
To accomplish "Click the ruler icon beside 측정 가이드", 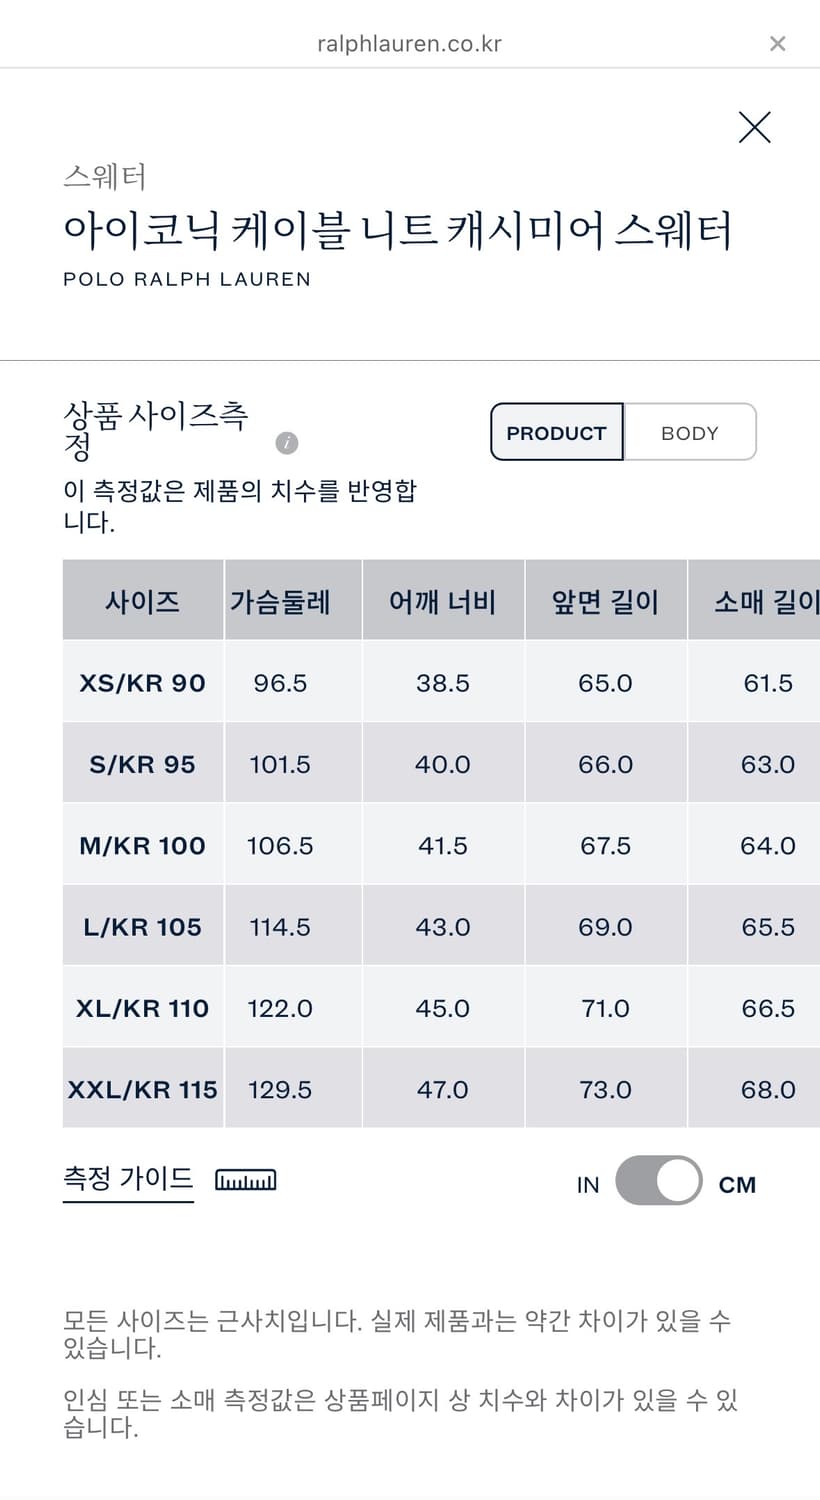I will click(246, 1179).
